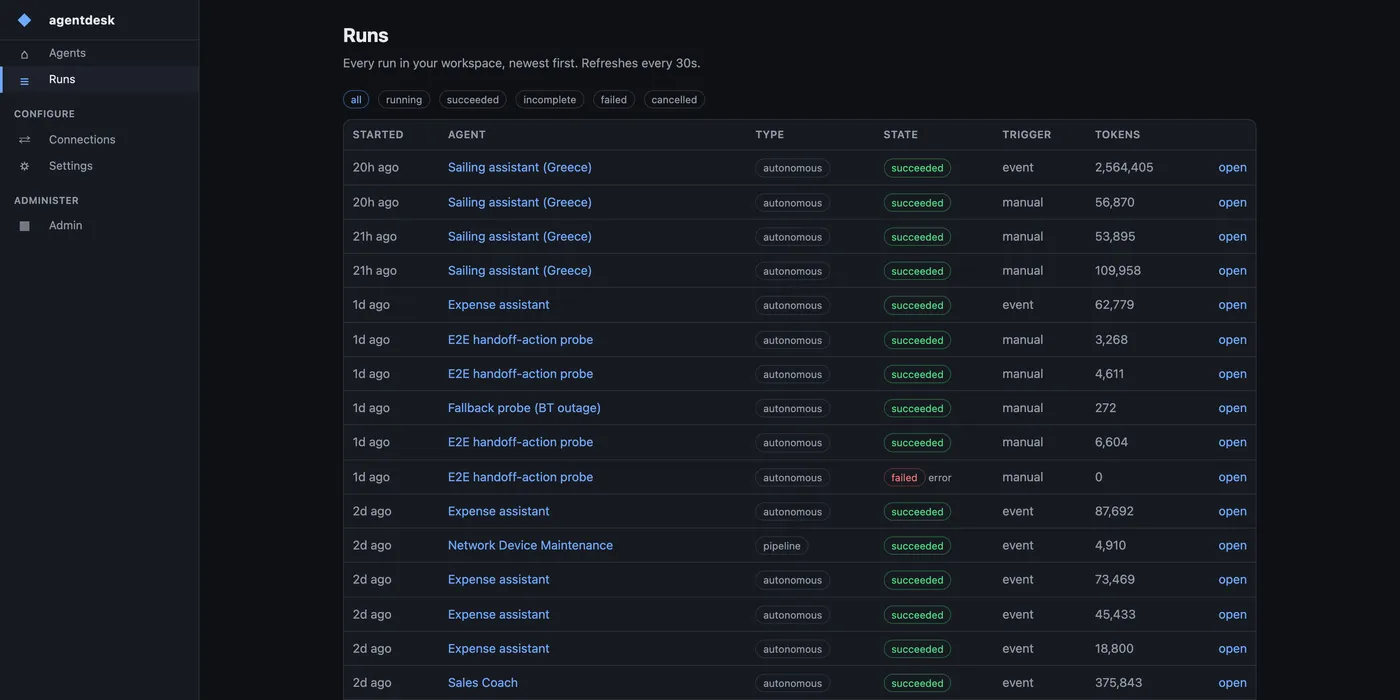1400x700 pixels.
Task: Click succeeded badge in Sales Coach row
Action: coord(917,683)
